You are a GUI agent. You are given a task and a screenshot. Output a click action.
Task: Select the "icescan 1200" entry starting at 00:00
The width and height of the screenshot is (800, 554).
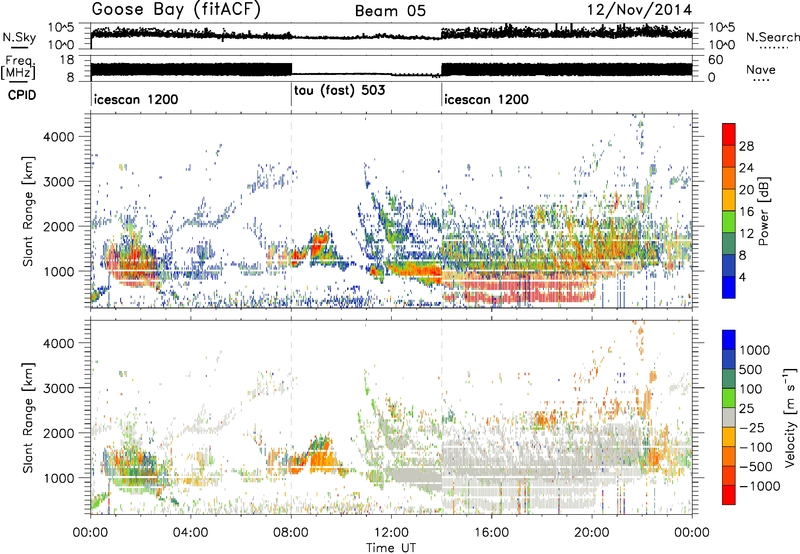[x=136, y=99]
